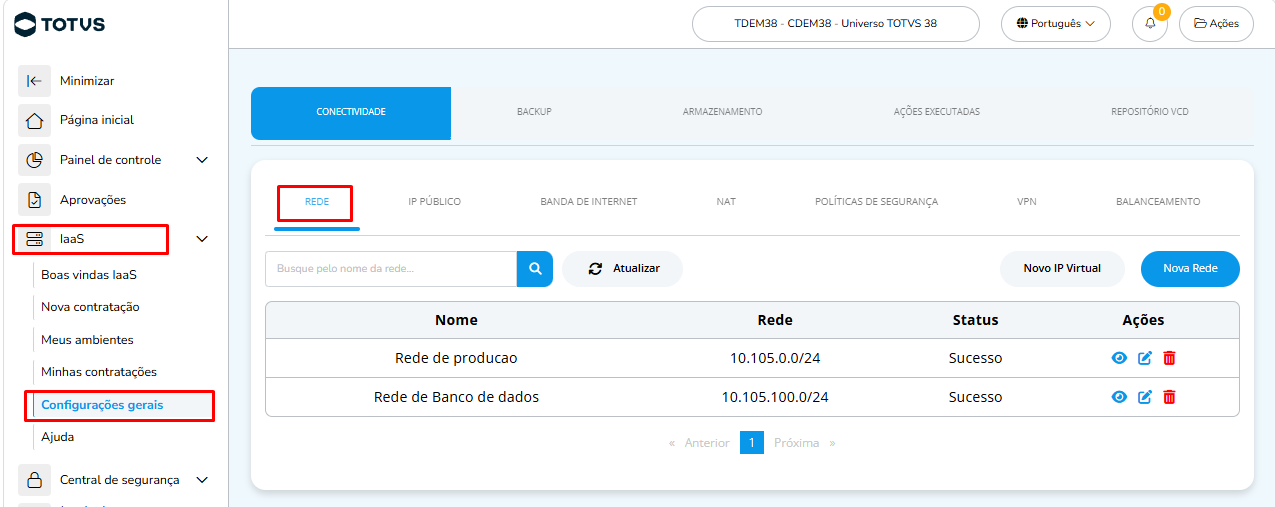The height and width of the screenshot is (507, 1275).
Task: Open the REPOSITÓRIO VCD tab
Action: point(1150,113)
